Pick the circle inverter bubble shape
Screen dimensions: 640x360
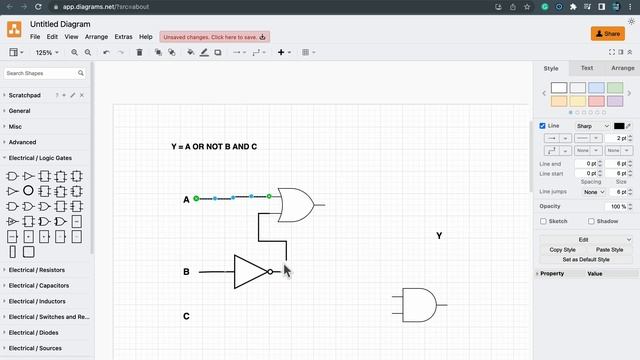(28, 191)
